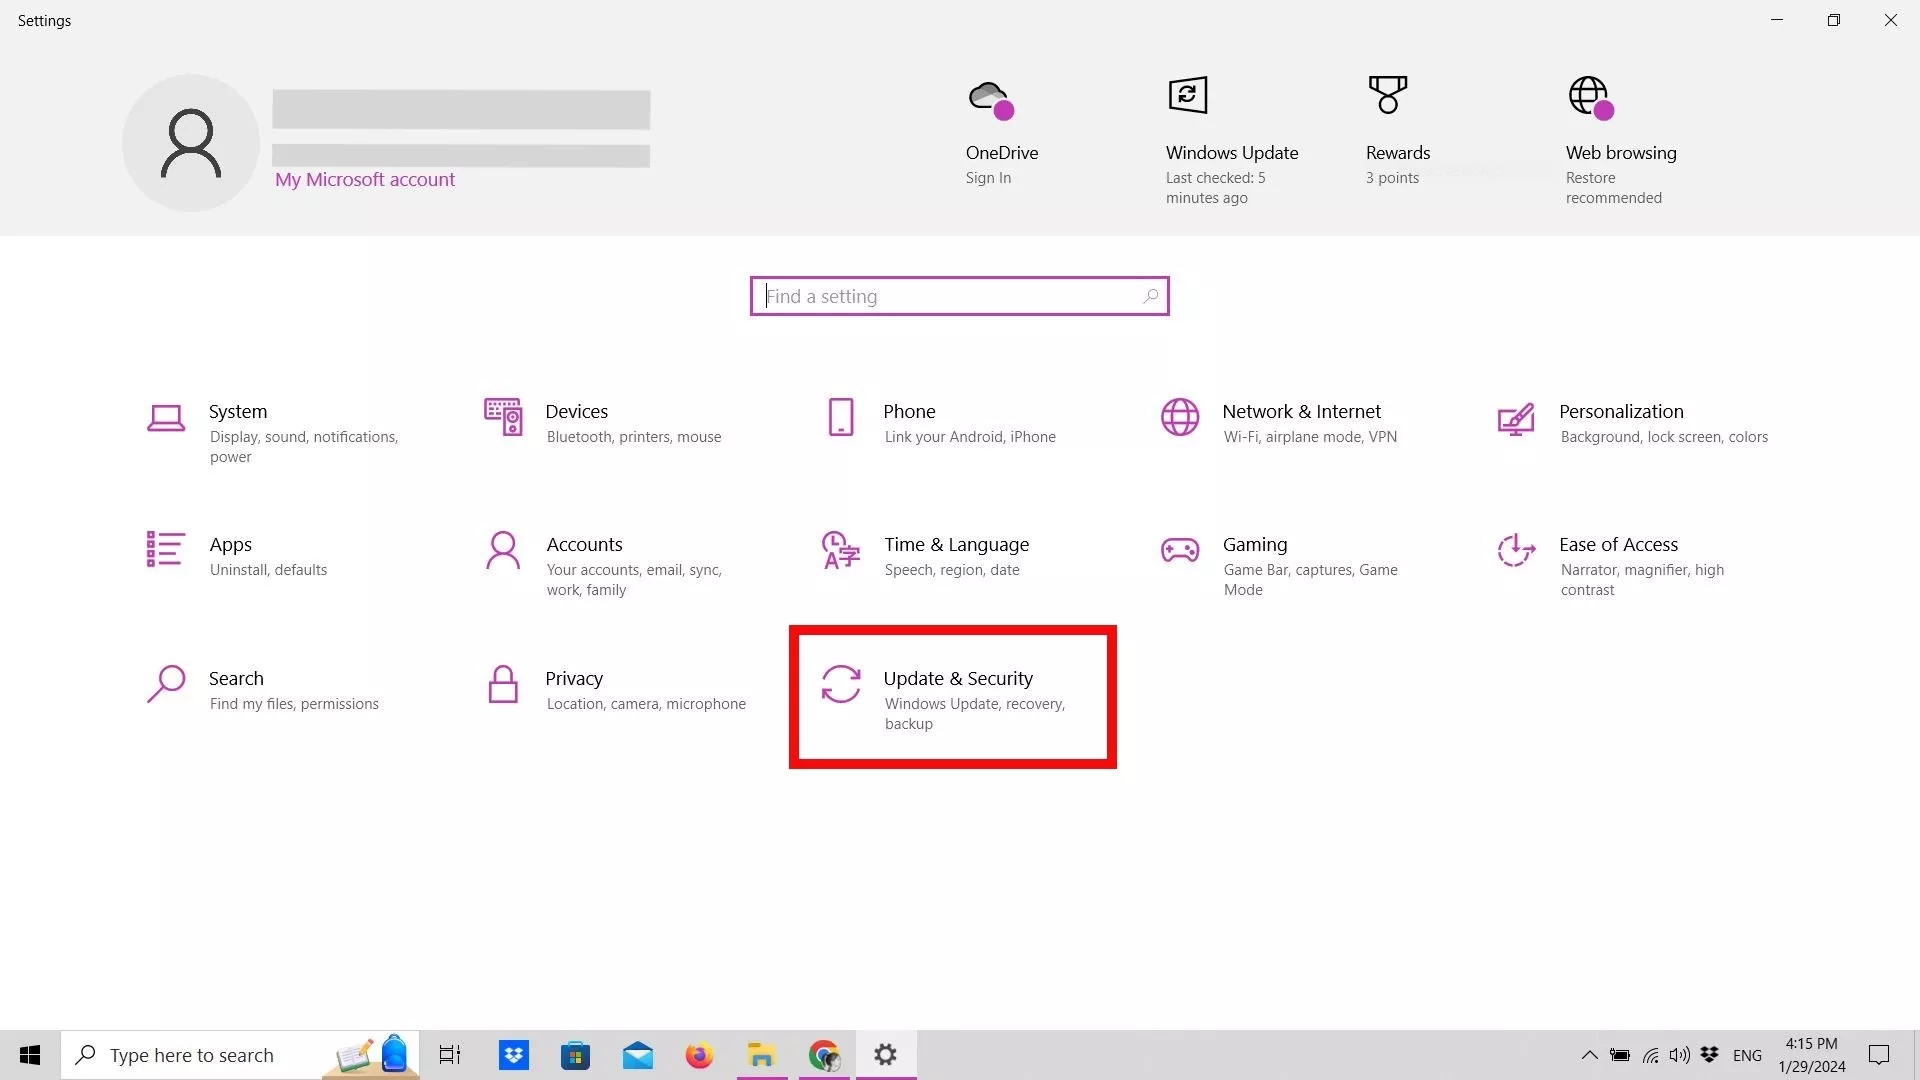Viewport: 1920px width, 1080px height.
Task: Open Firefox from the taskbar
Action: (699, 1055)
